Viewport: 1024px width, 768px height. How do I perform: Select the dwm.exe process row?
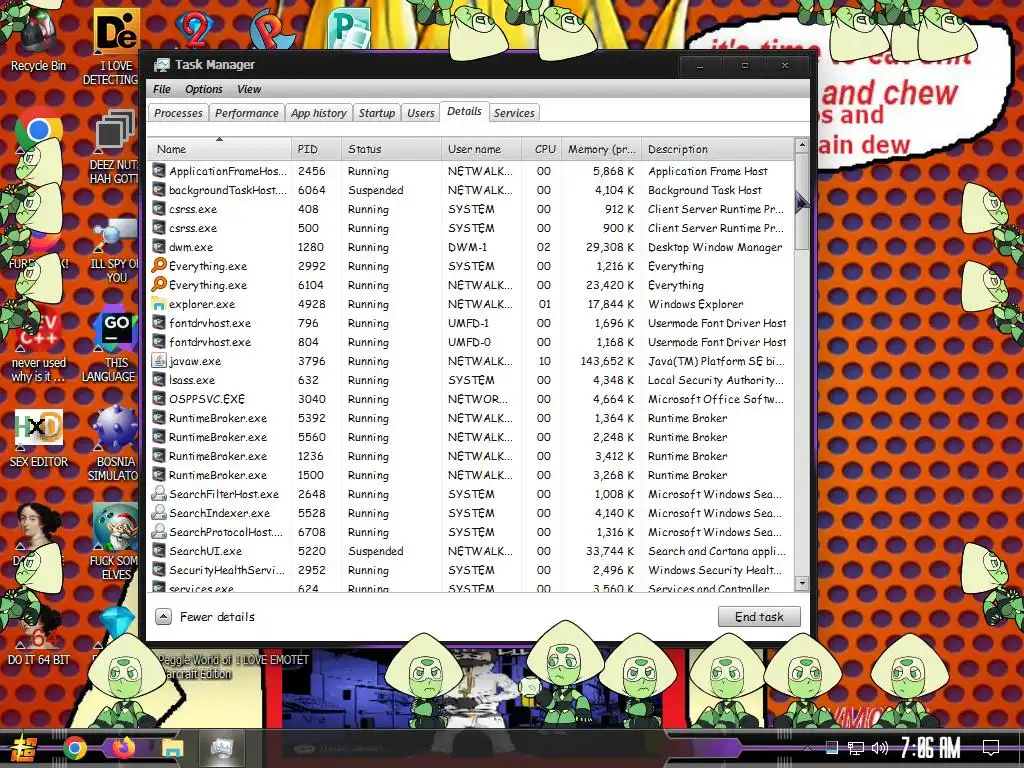[471, 246]
